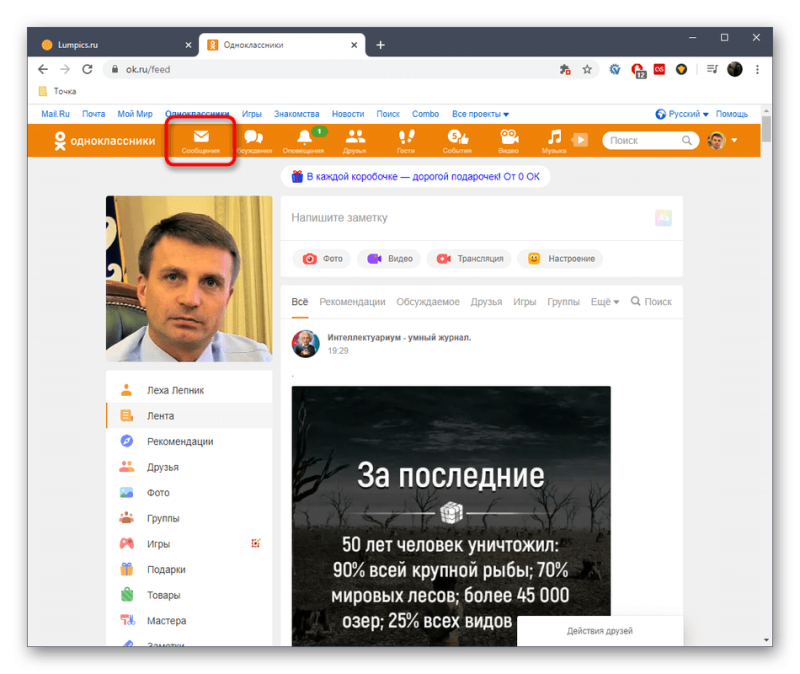Bookmark the page with the star icon
Image resolution: width=800 pixels, height=674 pixels.
coord(587,69)
